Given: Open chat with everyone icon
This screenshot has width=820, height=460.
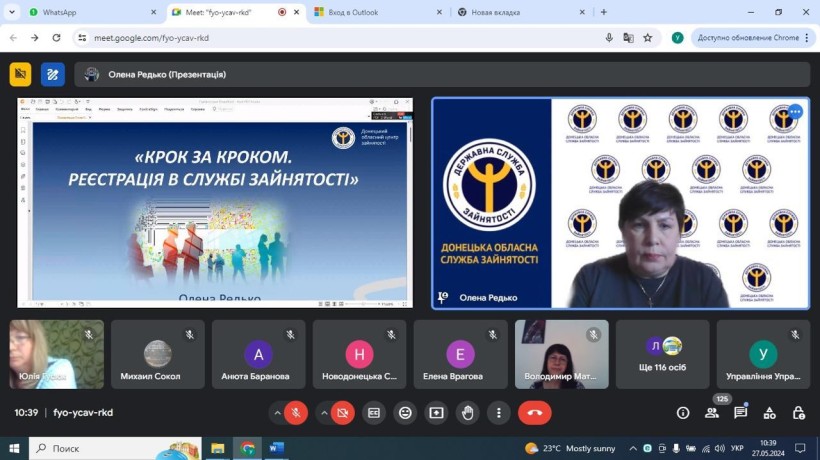Looking at the screenshot, I should coord(741,413).
